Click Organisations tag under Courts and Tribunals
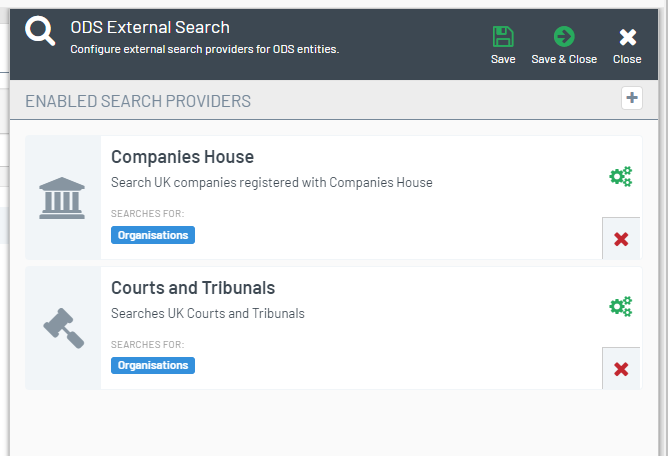 (153, 366)
